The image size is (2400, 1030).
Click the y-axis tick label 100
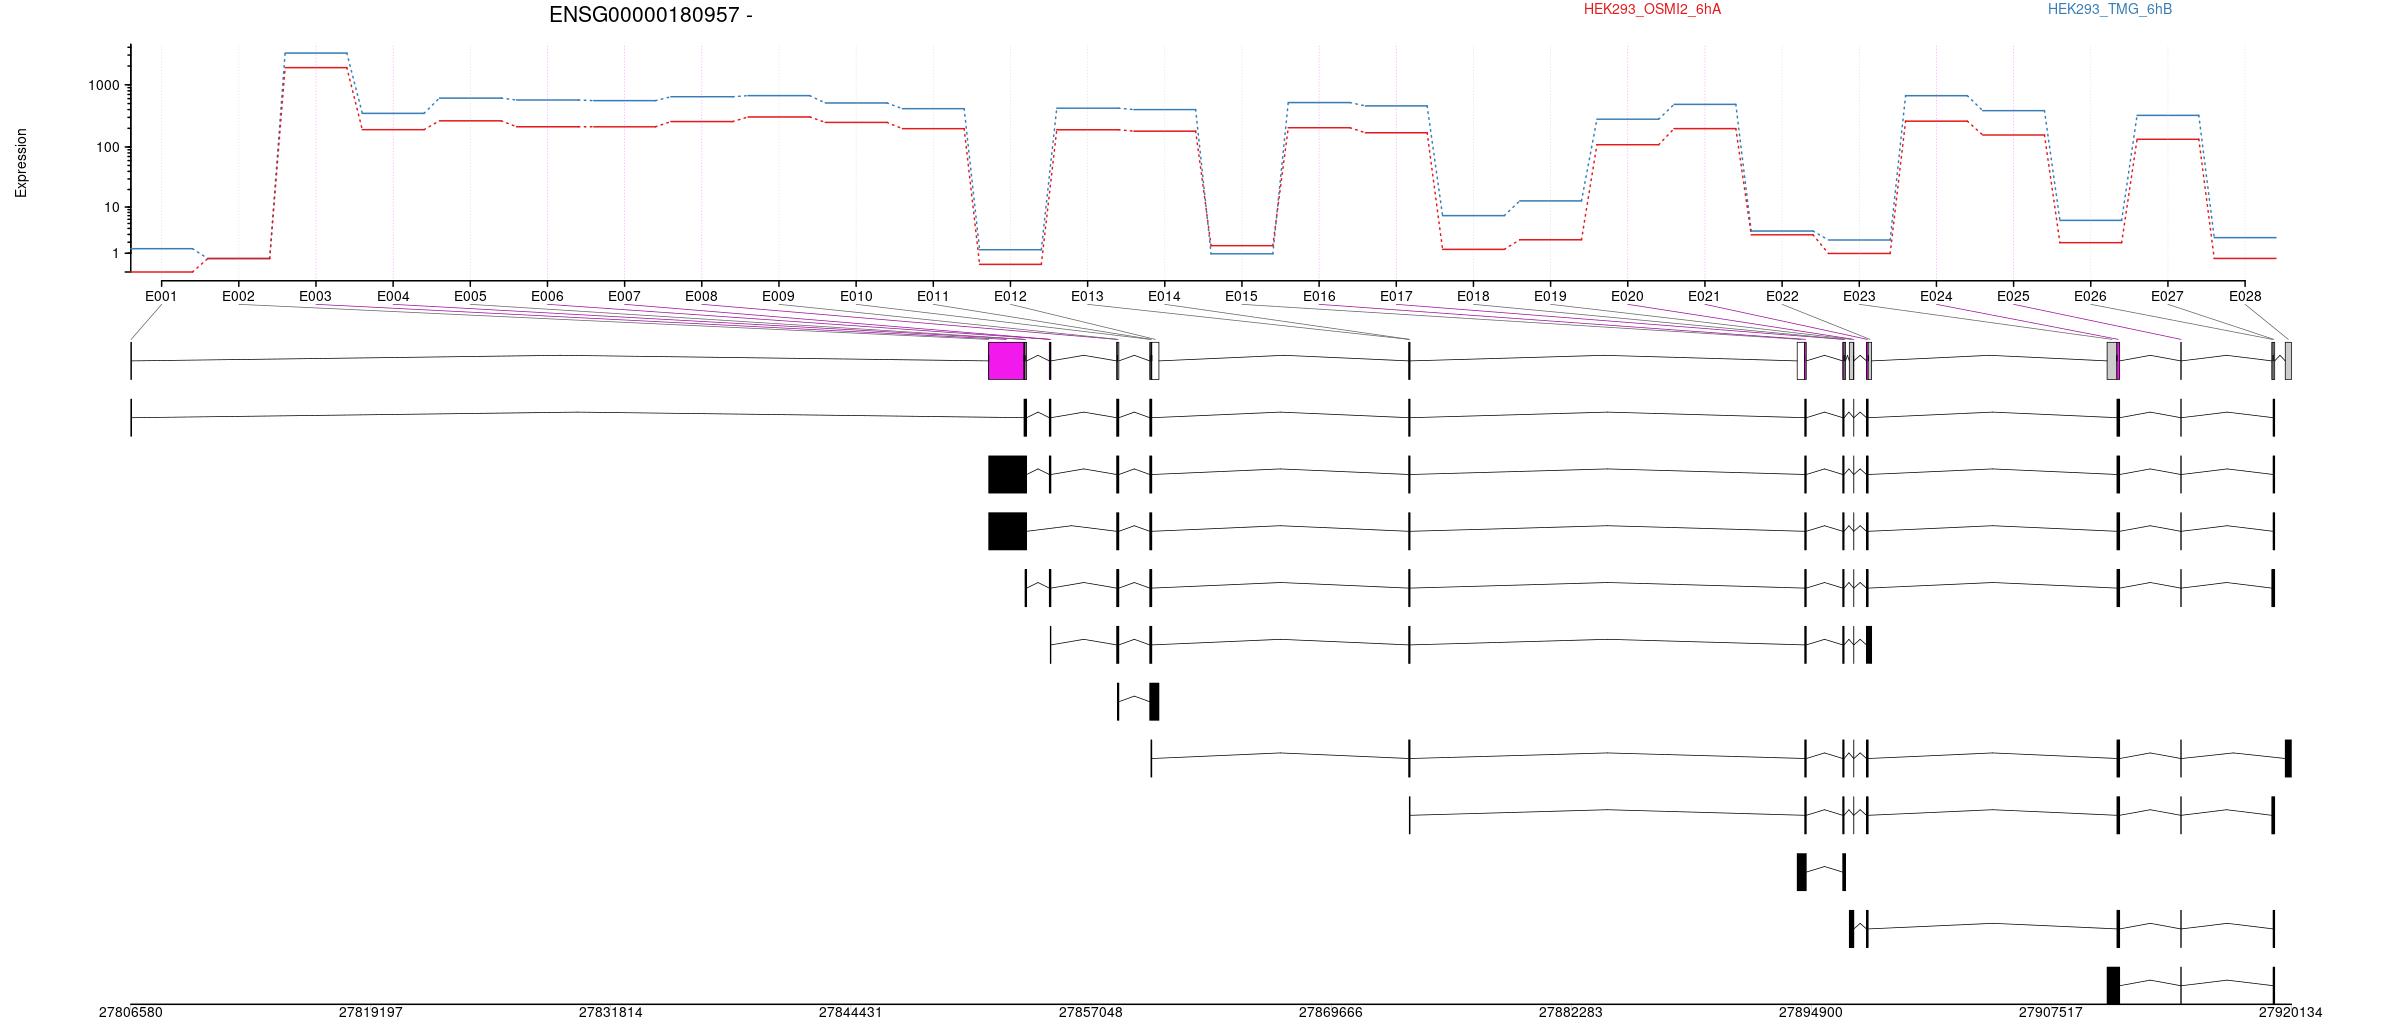click(108, 148)
